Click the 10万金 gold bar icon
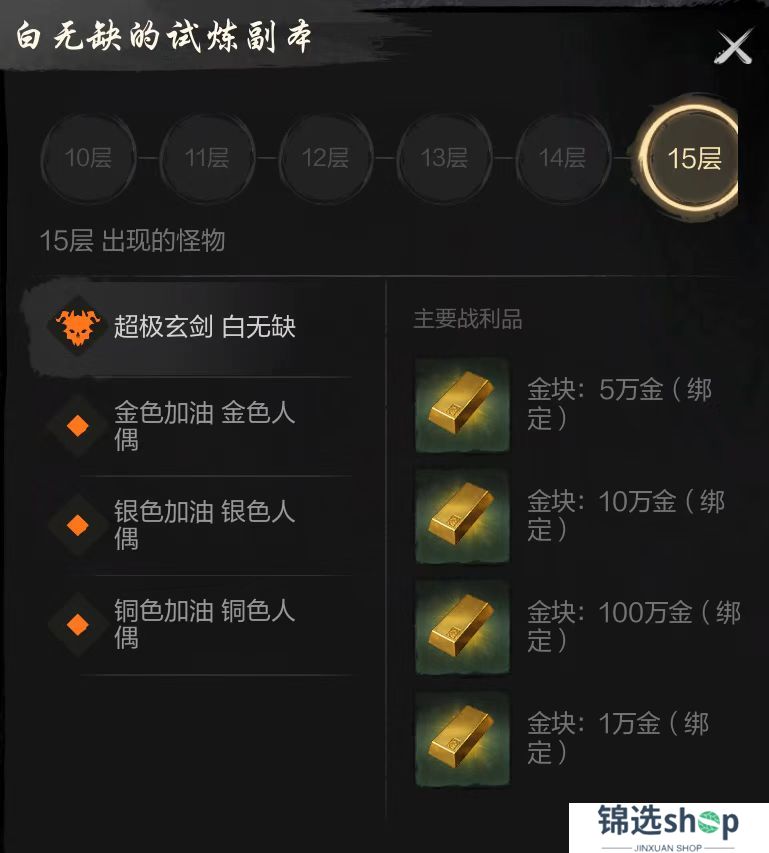The image size is (769, 853). pyautogui.click(x=462, y=516)
